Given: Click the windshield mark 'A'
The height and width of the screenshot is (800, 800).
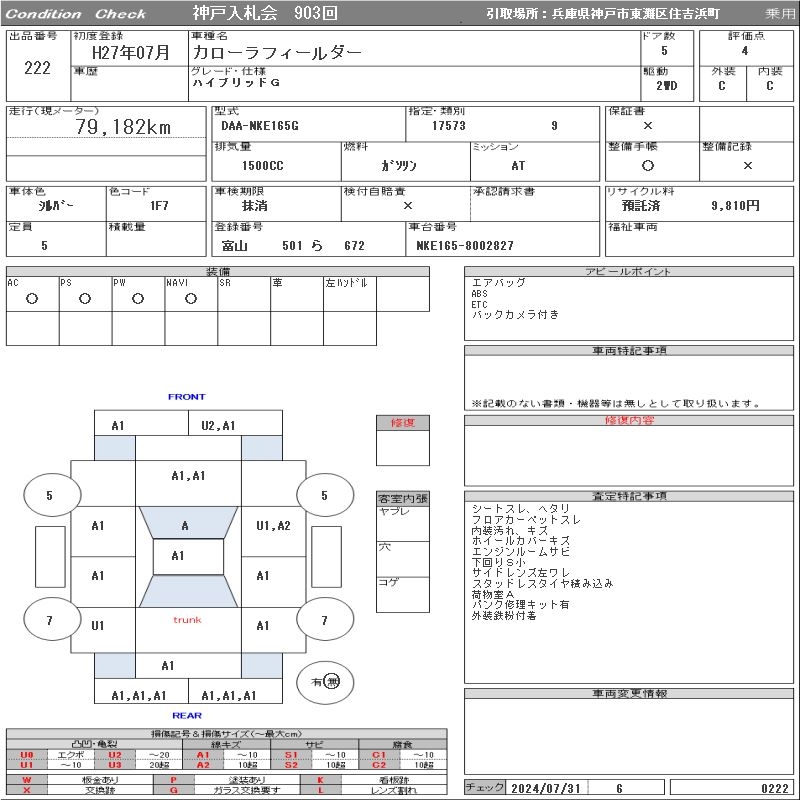Looking at the screenshot, I should click(185, 526).
